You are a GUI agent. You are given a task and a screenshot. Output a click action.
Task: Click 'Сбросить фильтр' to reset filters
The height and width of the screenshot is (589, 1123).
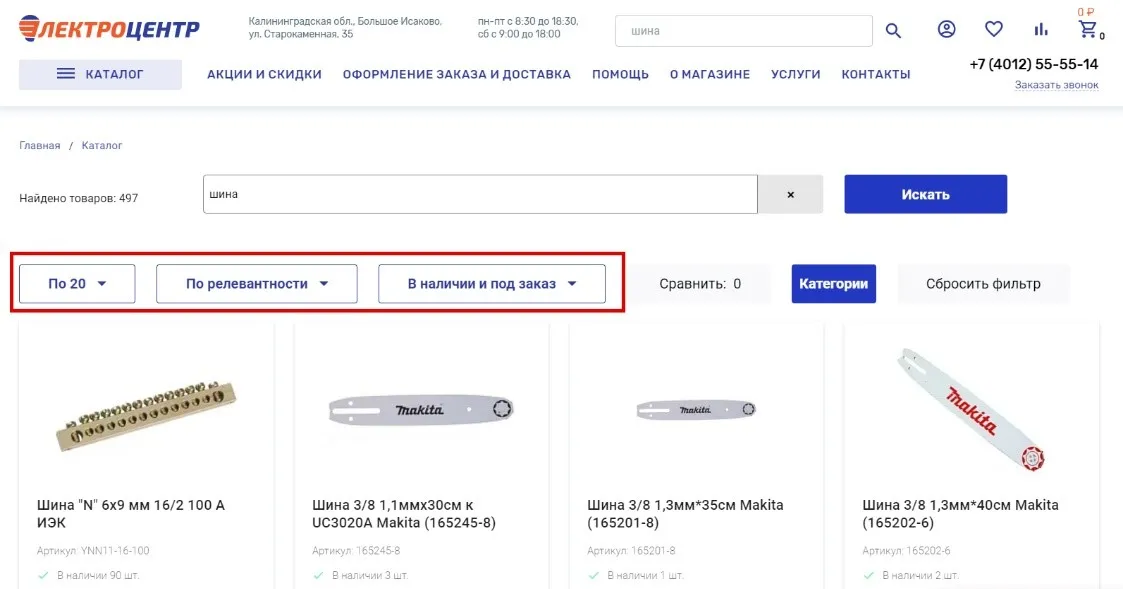tap(983, 283)
